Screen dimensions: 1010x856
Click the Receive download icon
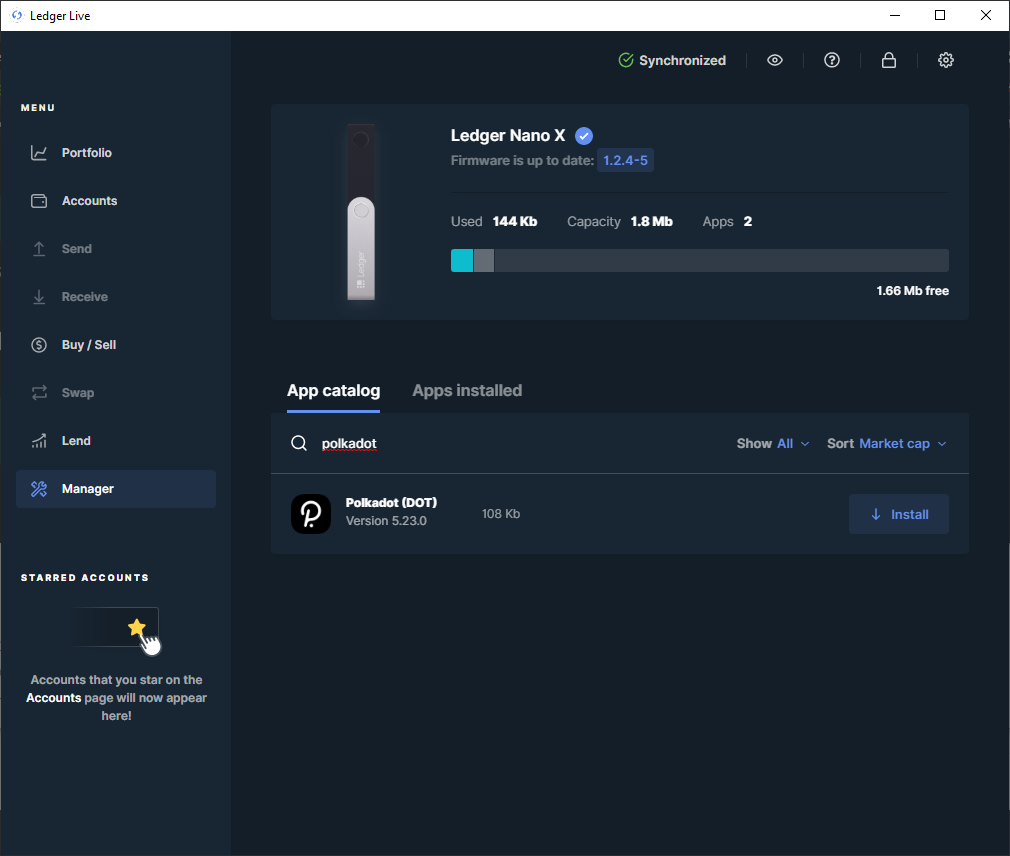pos(39,297)
